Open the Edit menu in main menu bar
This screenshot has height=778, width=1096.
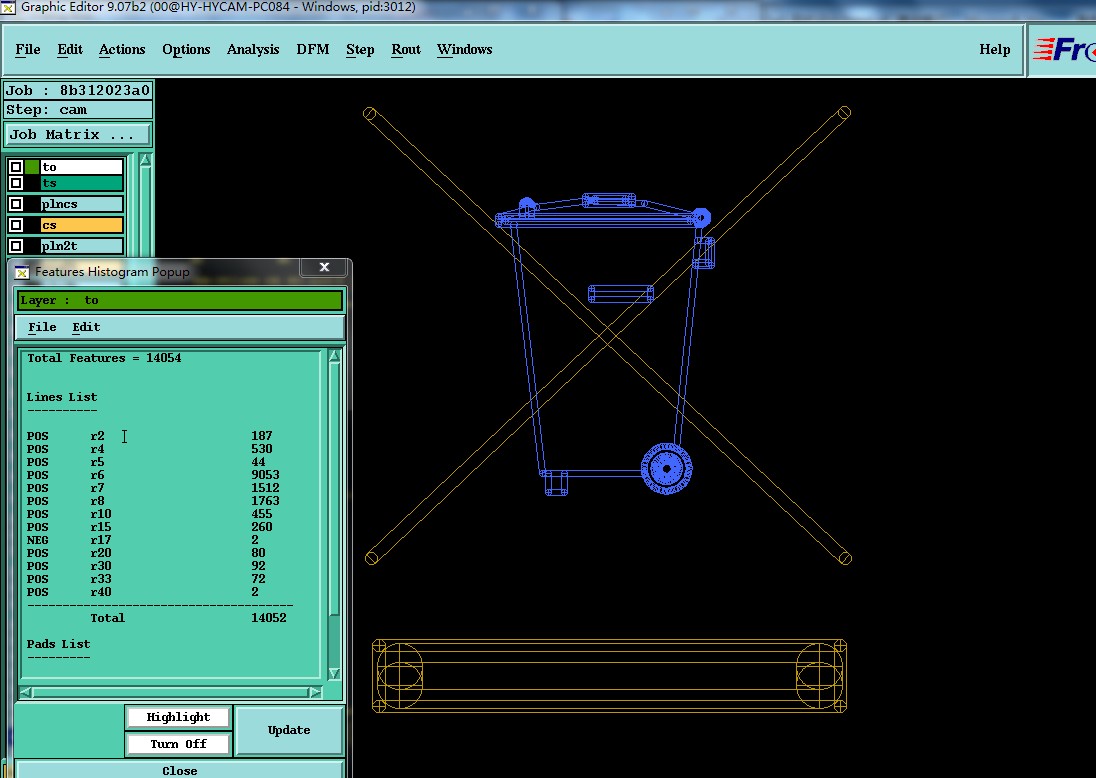point(70,50)
